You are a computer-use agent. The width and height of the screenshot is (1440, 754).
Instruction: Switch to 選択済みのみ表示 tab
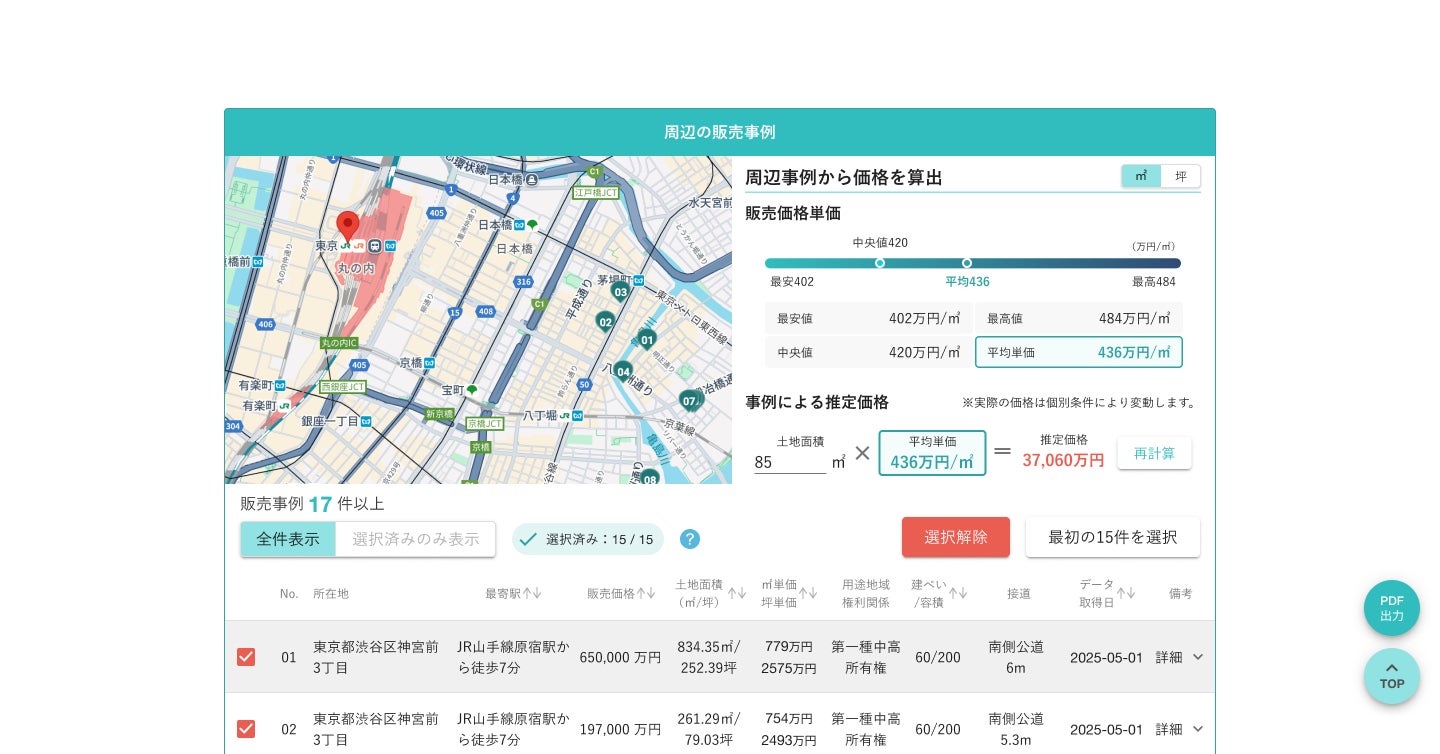(415, 539)
